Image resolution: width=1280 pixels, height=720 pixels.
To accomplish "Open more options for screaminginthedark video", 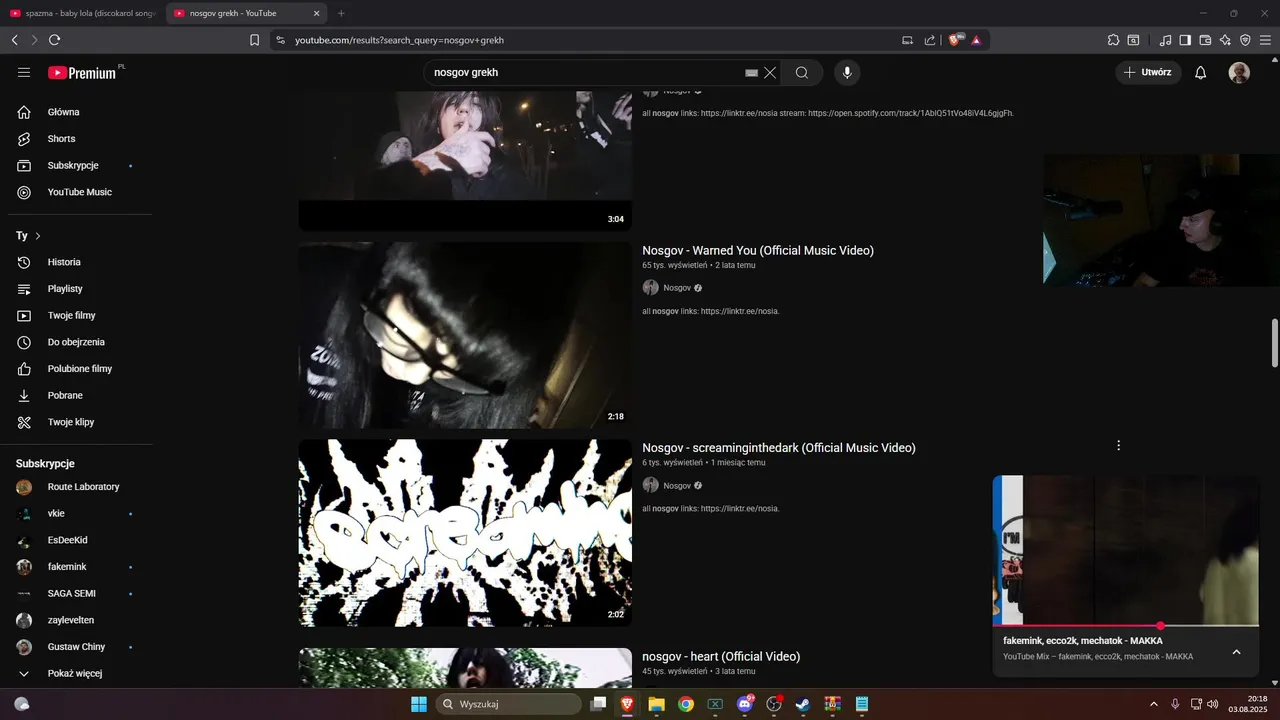I will [1118, 445].
